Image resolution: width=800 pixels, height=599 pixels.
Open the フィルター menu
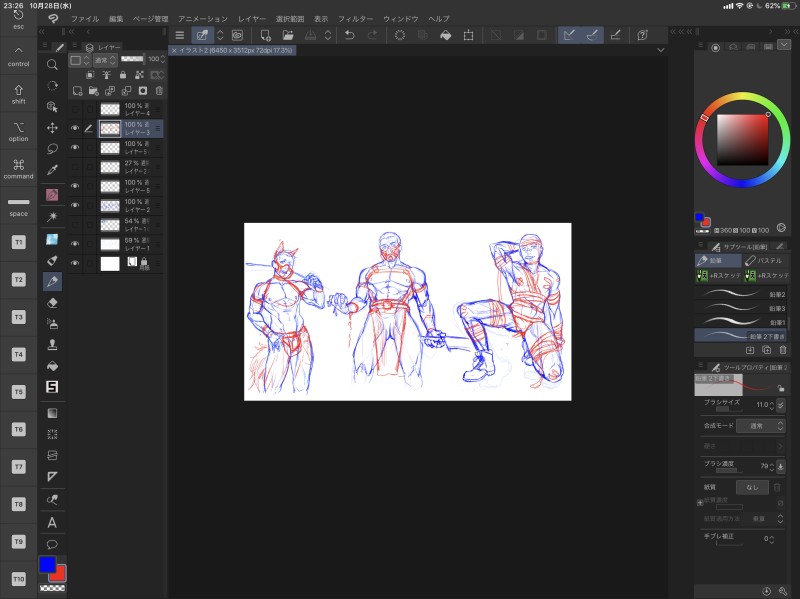click(x=355, y=19)
